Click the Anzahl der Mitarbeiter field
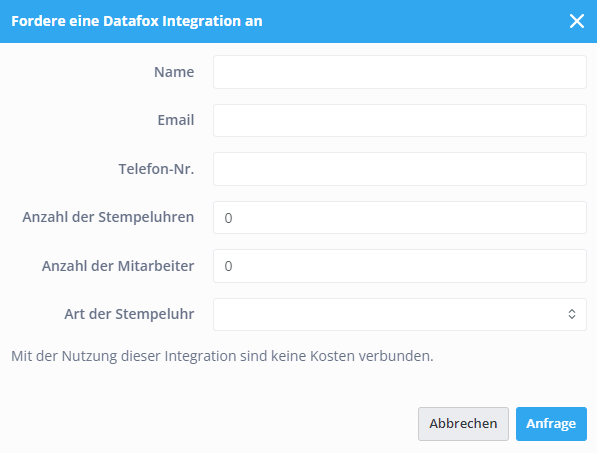The width and height of the screenshot is (597, 453). tap(400, 266)
